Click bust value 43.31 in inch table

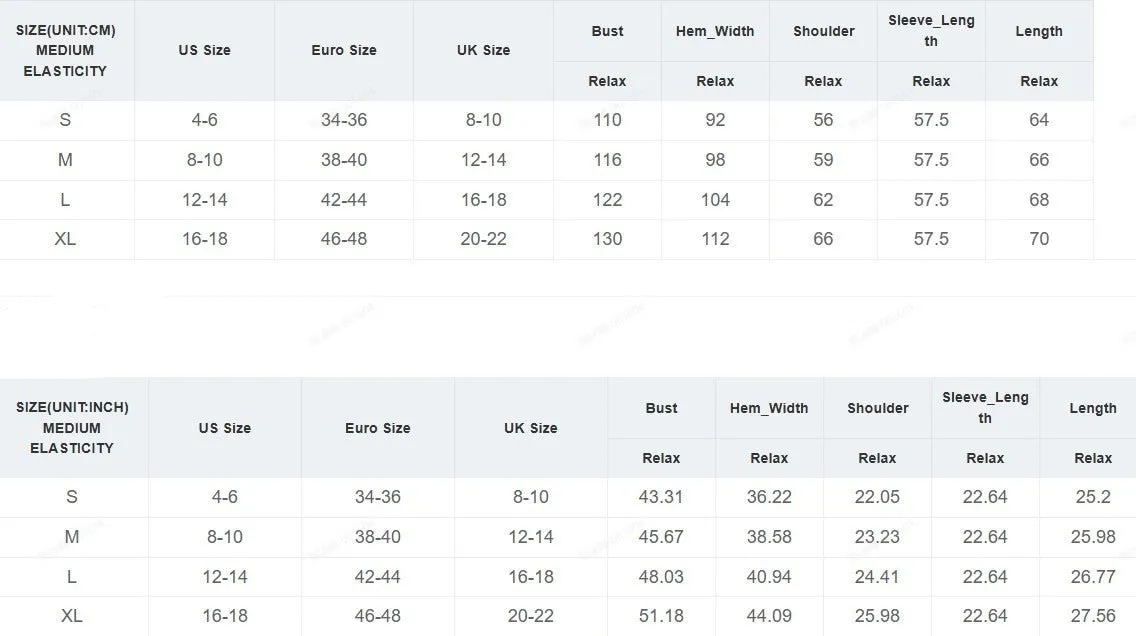661,497
